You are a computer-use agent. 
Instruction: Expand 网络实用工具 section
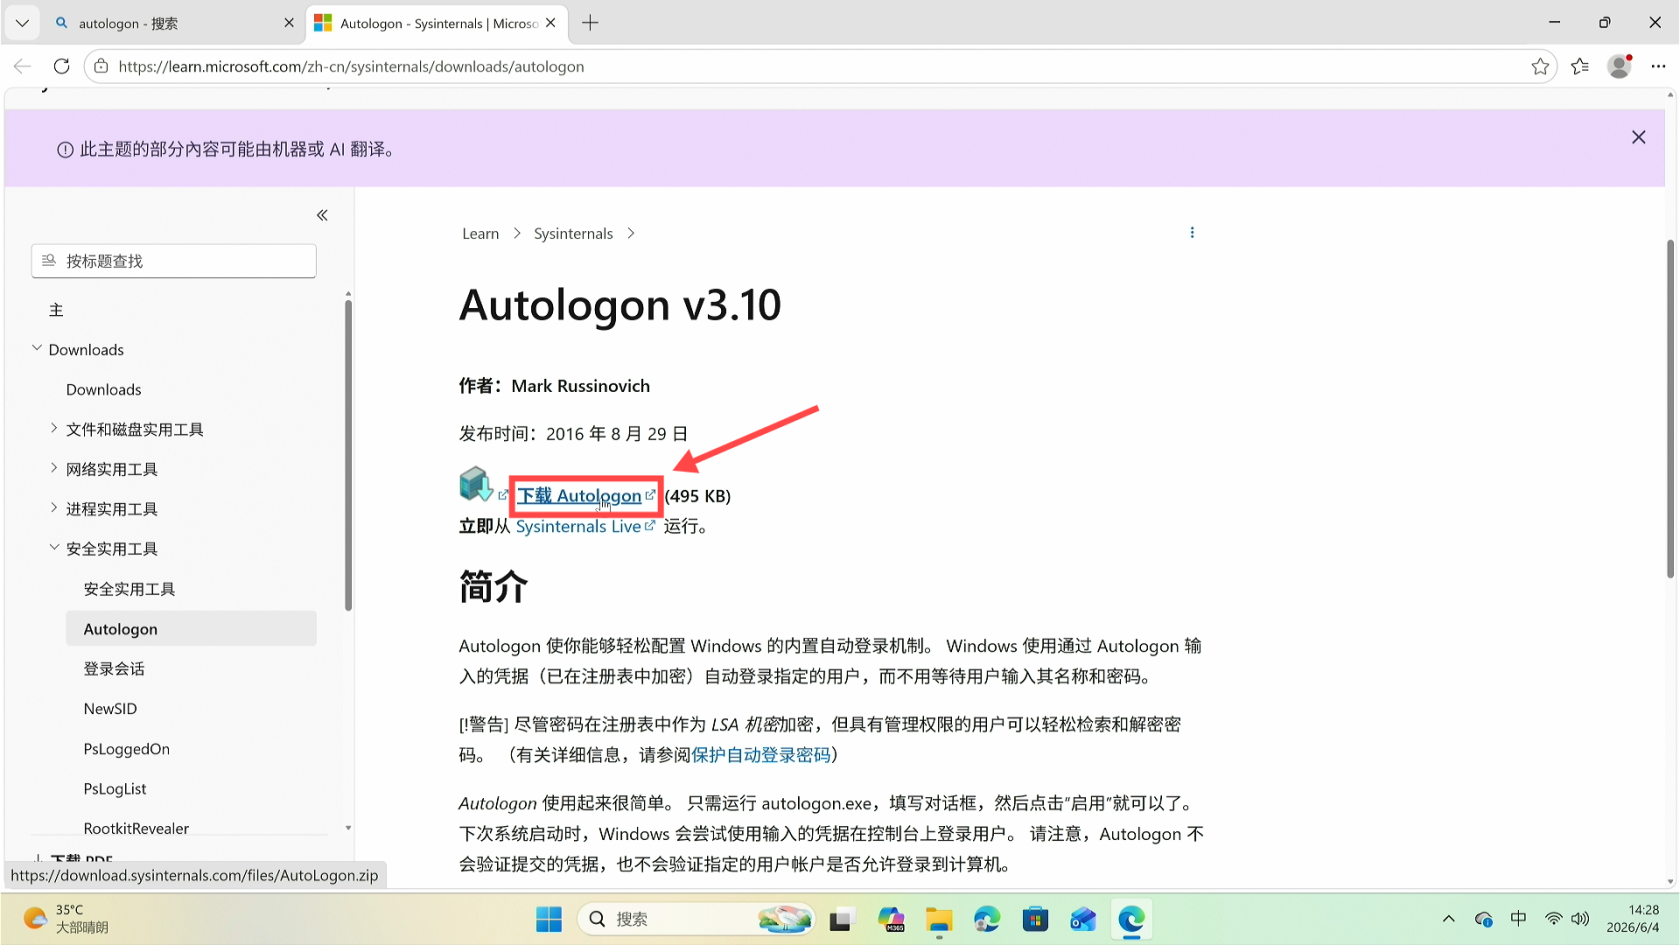coord(54,468)
